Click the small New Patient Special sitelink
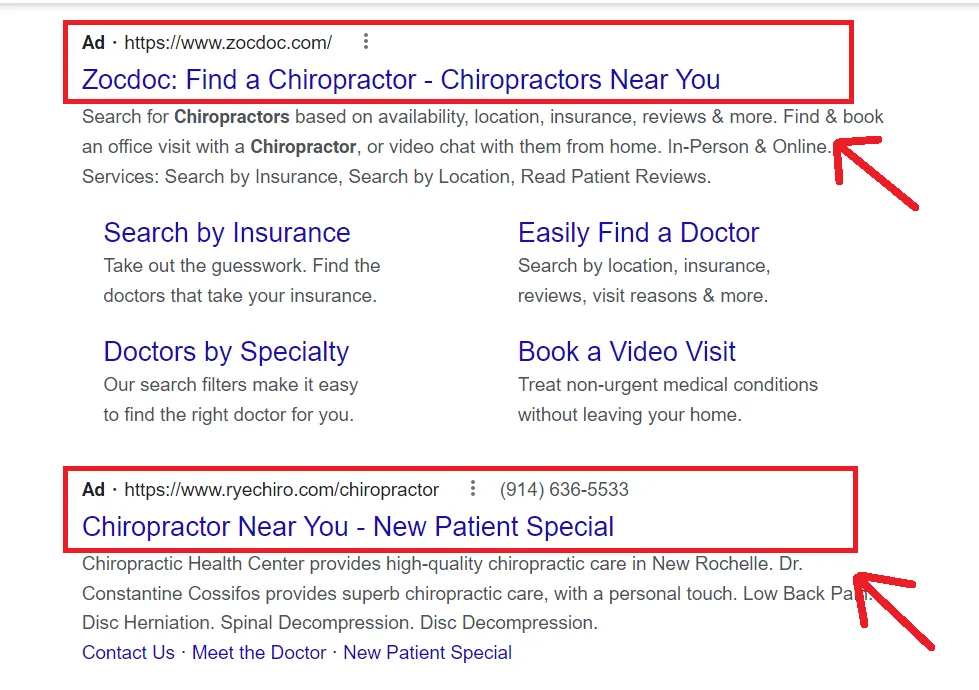Viewport: 979px width, 690px height. tap(427, 653)
